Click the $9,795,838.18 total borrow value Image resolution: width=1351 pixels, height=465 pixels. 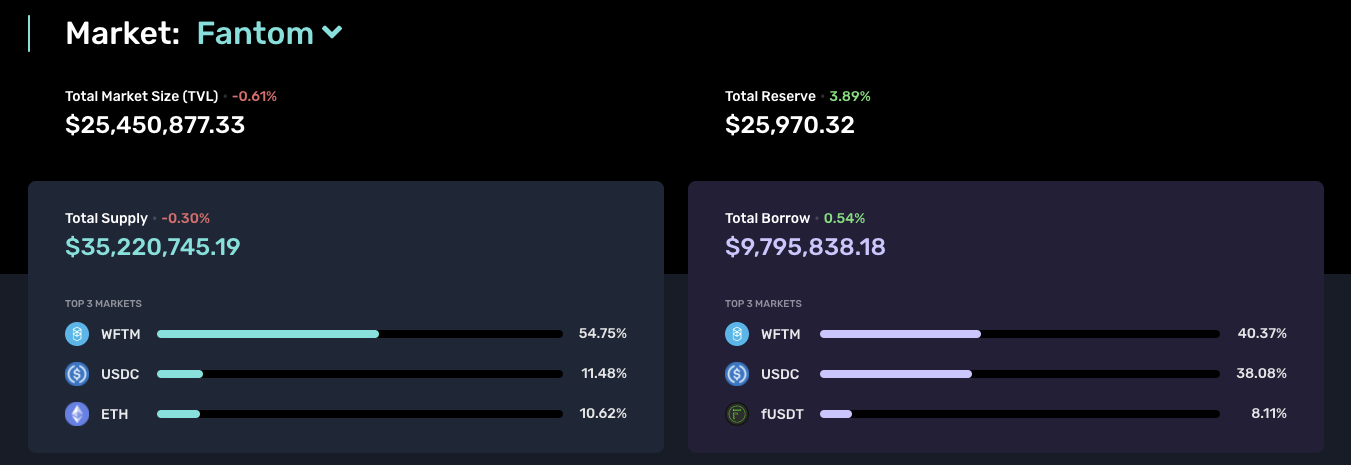[805, 246]
